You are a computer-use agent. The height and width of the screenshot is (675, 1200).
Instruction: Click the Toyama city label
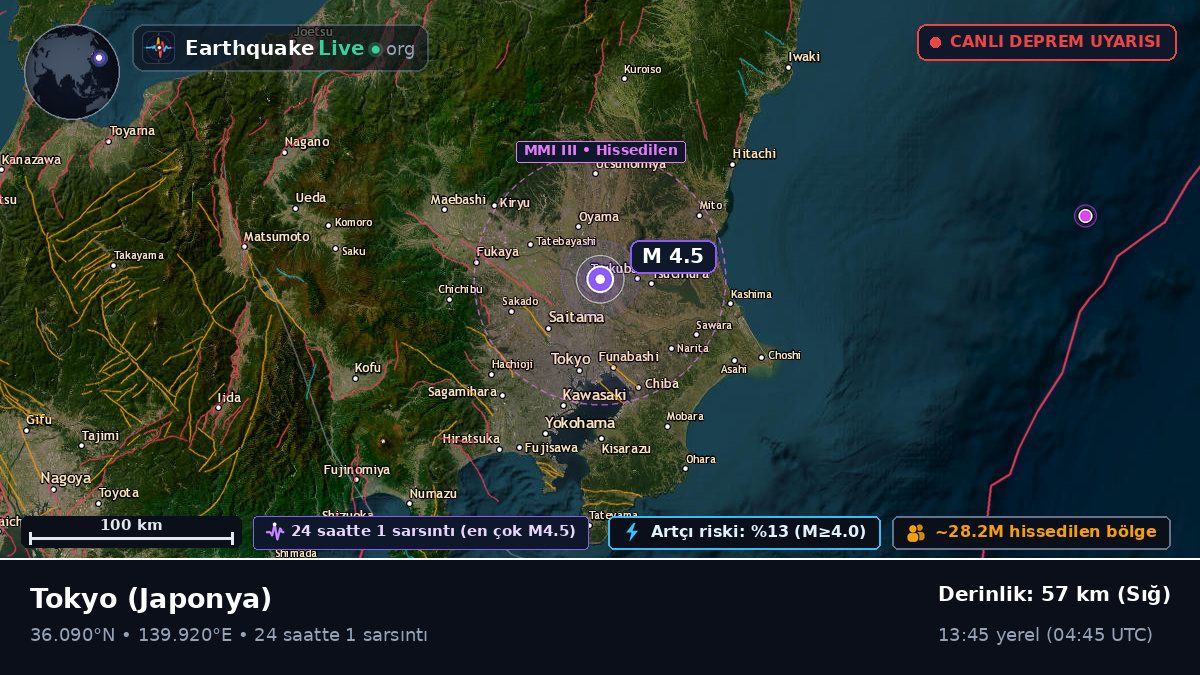[132, 131]
